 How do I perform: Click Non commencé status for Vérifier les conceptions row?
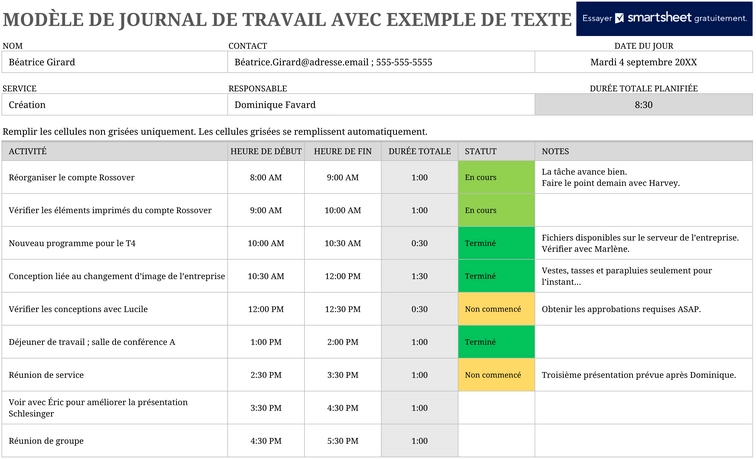point(496,309)
